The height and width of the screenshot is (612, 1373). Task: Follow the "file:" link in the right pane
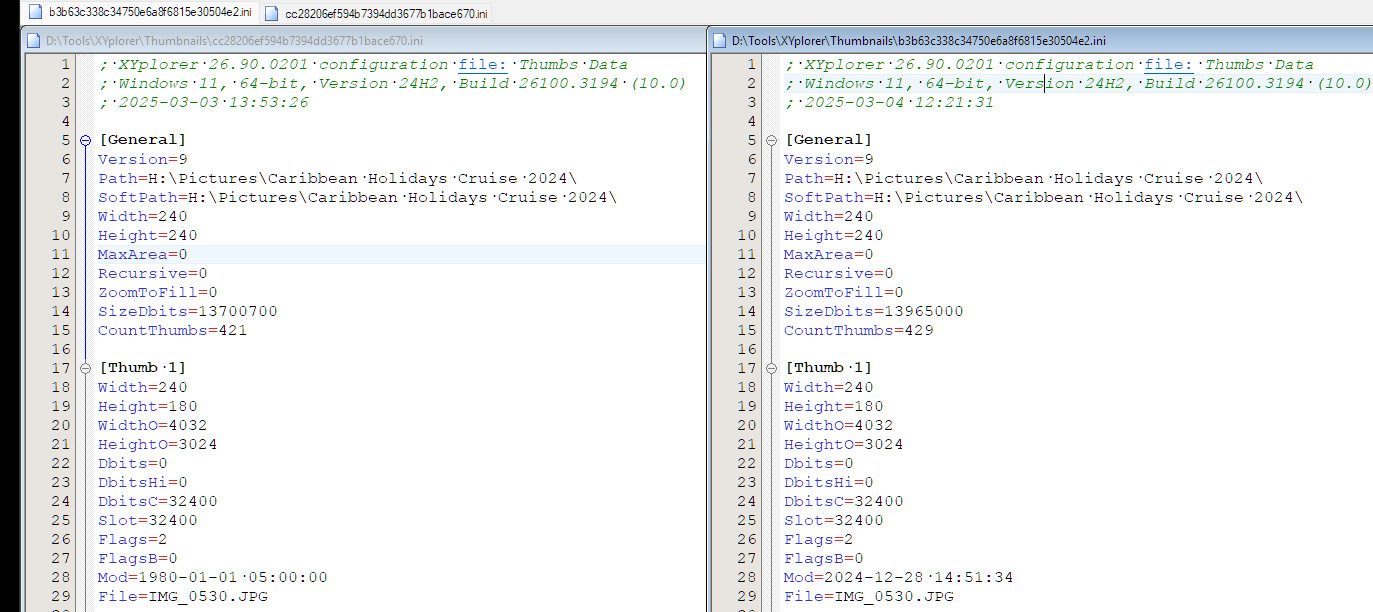tap(1168, 65)
